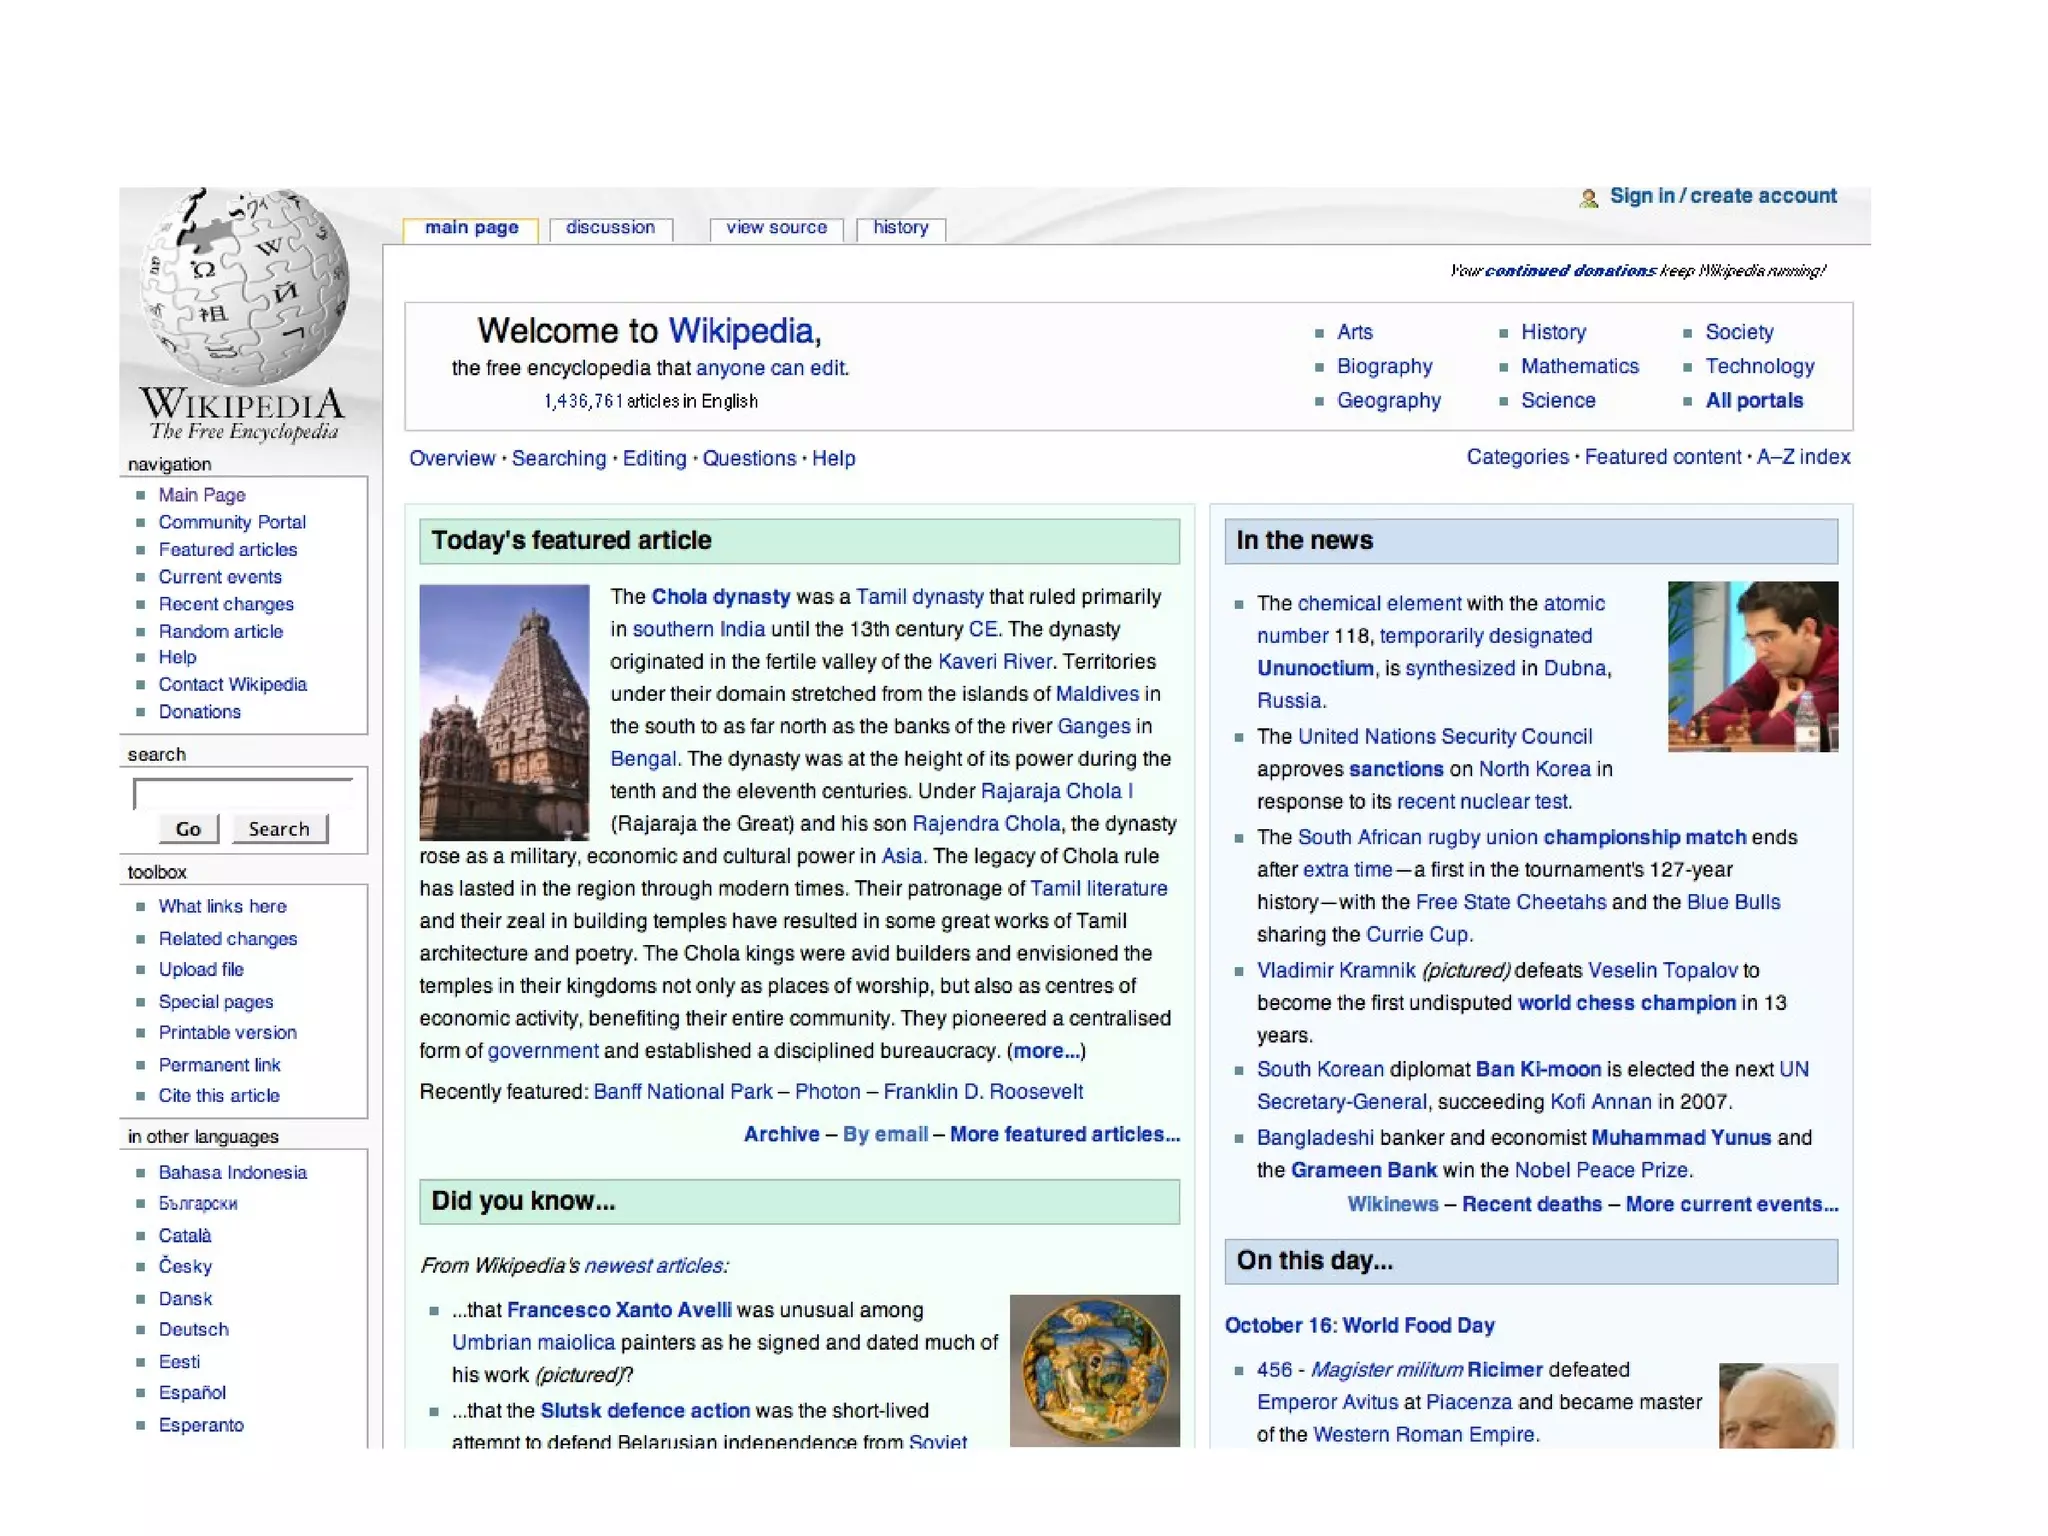Image resolution: width=2048 pixels, height=1536 pixels.
Task: Open the Society portal link
Action: click(x=1739, y=332)
